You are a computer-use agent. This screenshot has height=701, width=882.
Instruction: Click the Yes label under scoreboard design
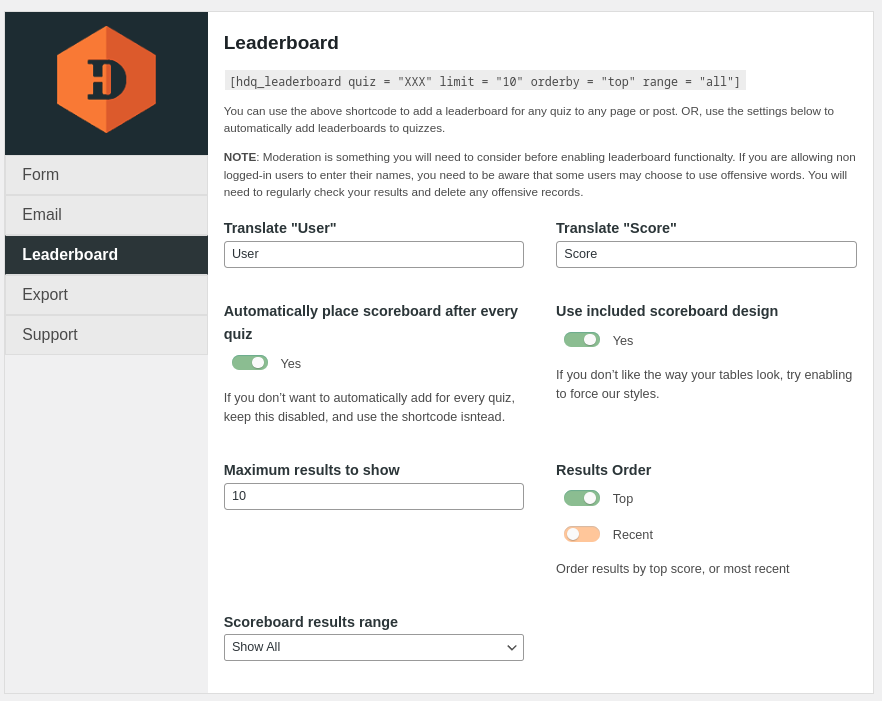622,341
